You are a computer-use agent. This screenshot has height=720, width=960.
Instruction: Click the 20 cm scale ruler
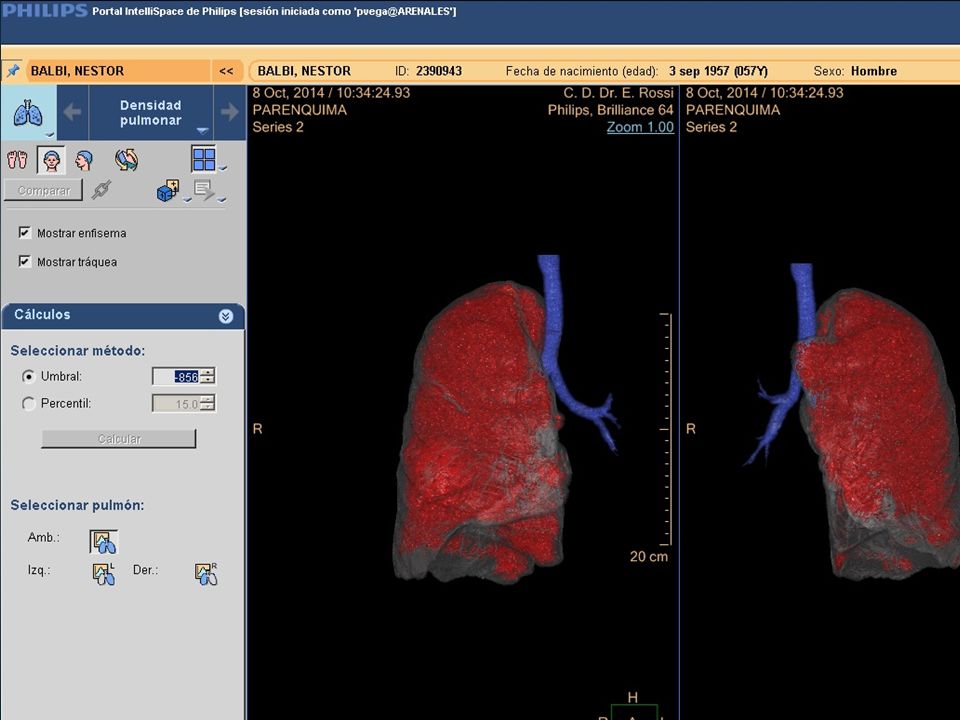pyautogui.click(x=665, y=429)
